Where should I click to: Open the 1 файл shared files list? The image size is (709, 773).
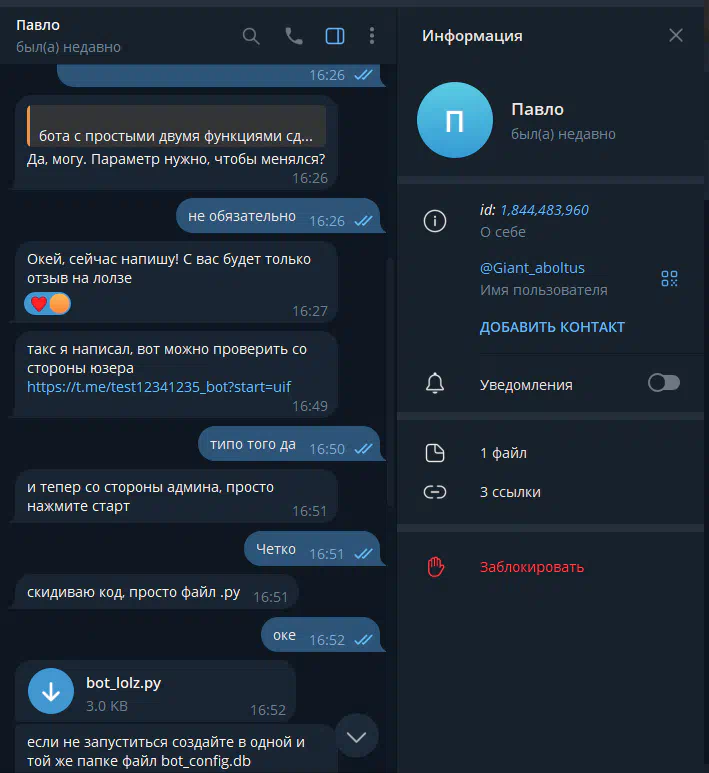tap(550, 453)
